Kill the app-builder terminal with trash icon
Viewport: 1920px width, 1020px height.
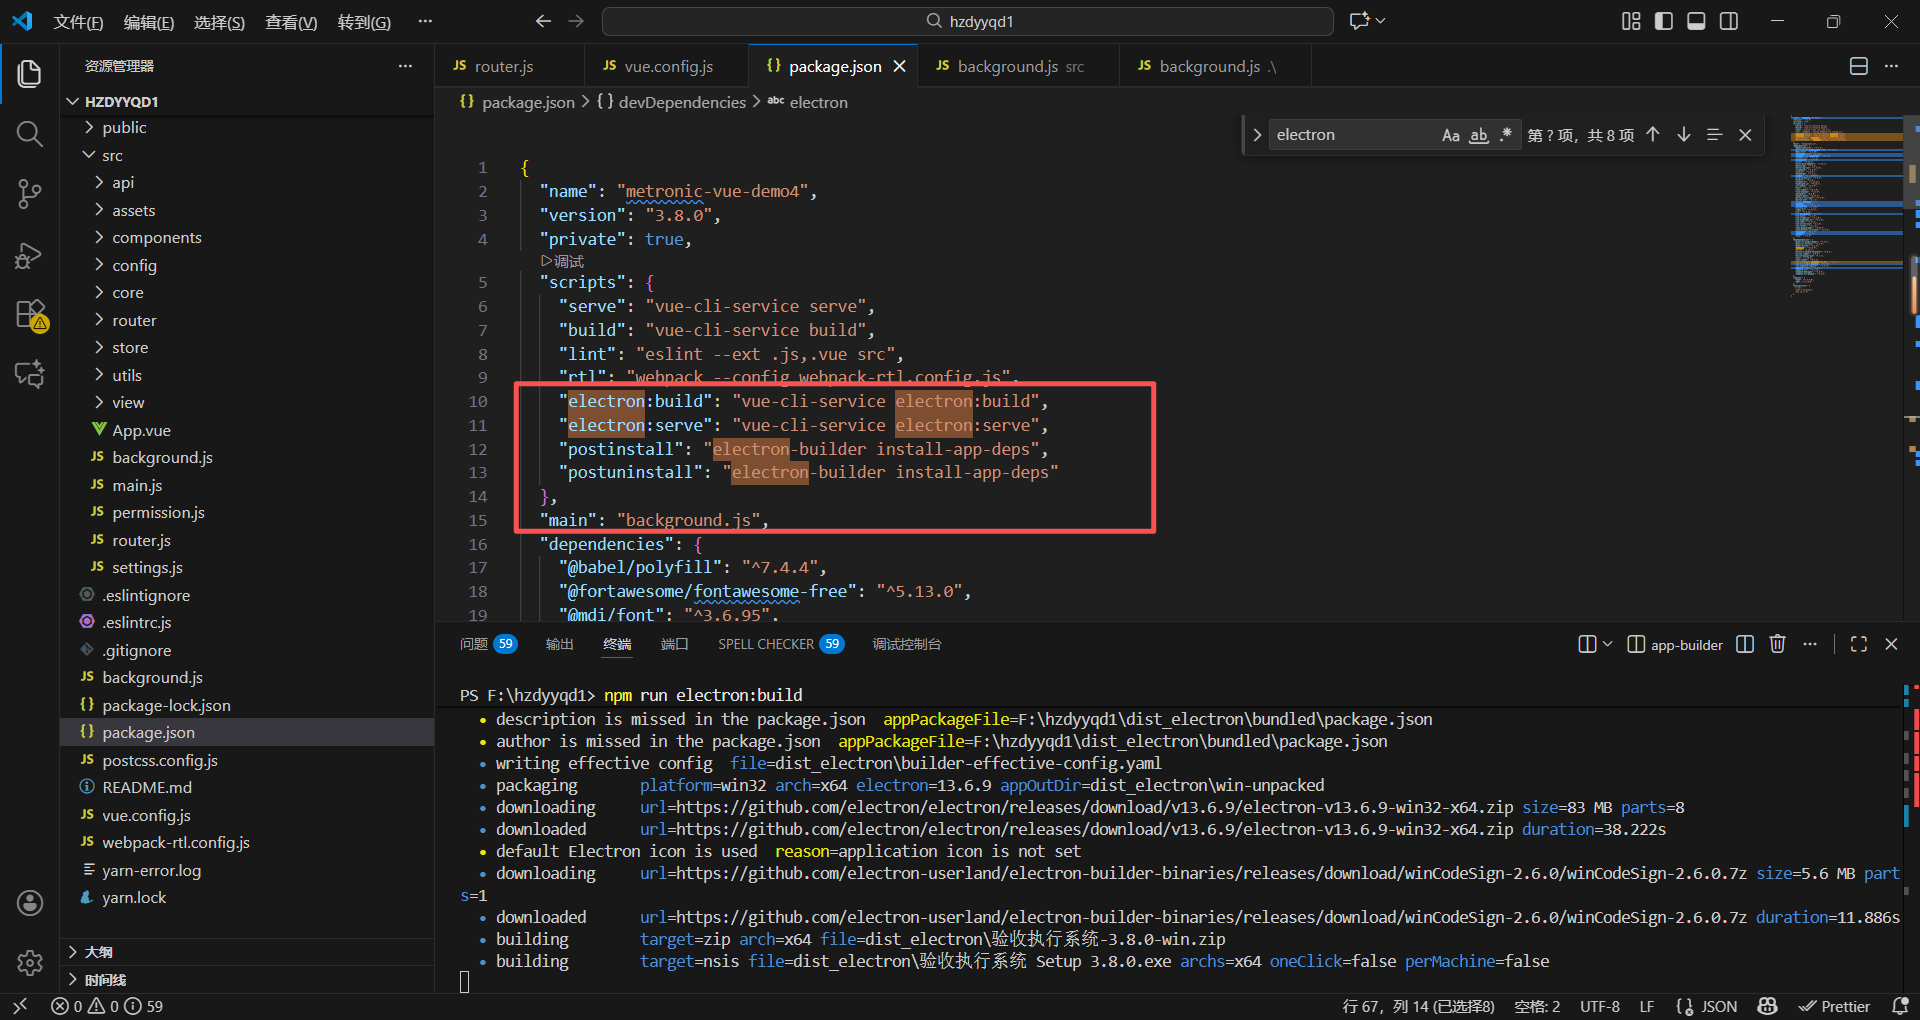pos(1777,644)
